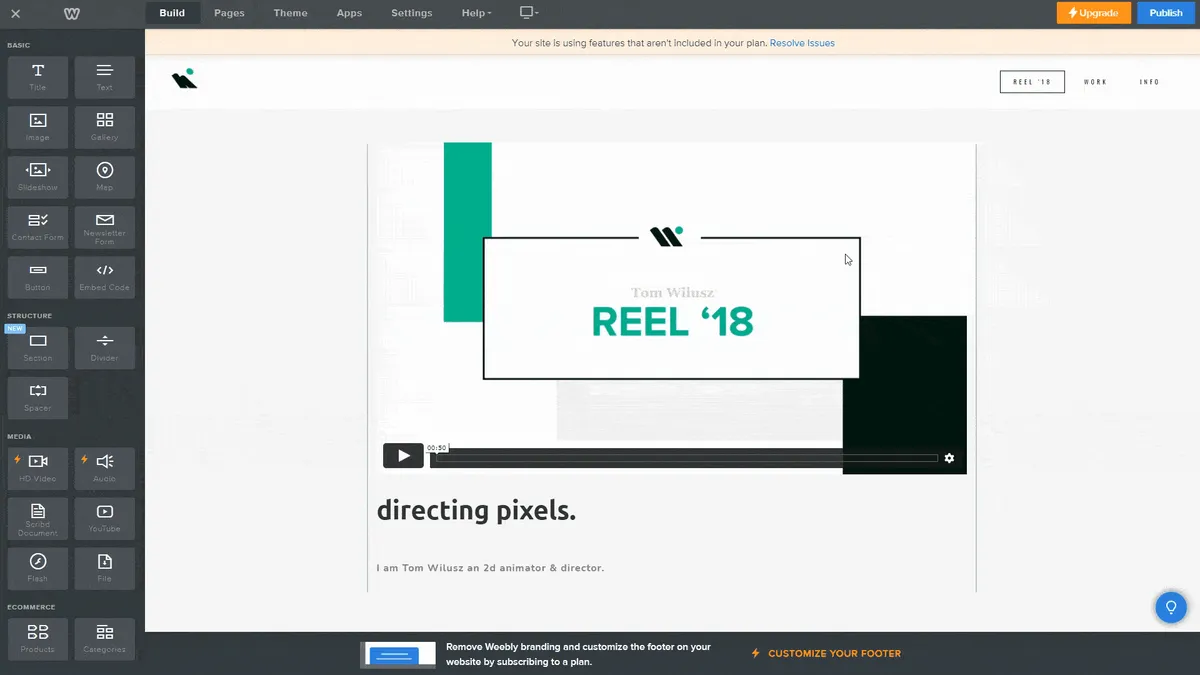Open the Help dropdown menu
Viewport: 1200px width, 675px height.
pos(476,13)
